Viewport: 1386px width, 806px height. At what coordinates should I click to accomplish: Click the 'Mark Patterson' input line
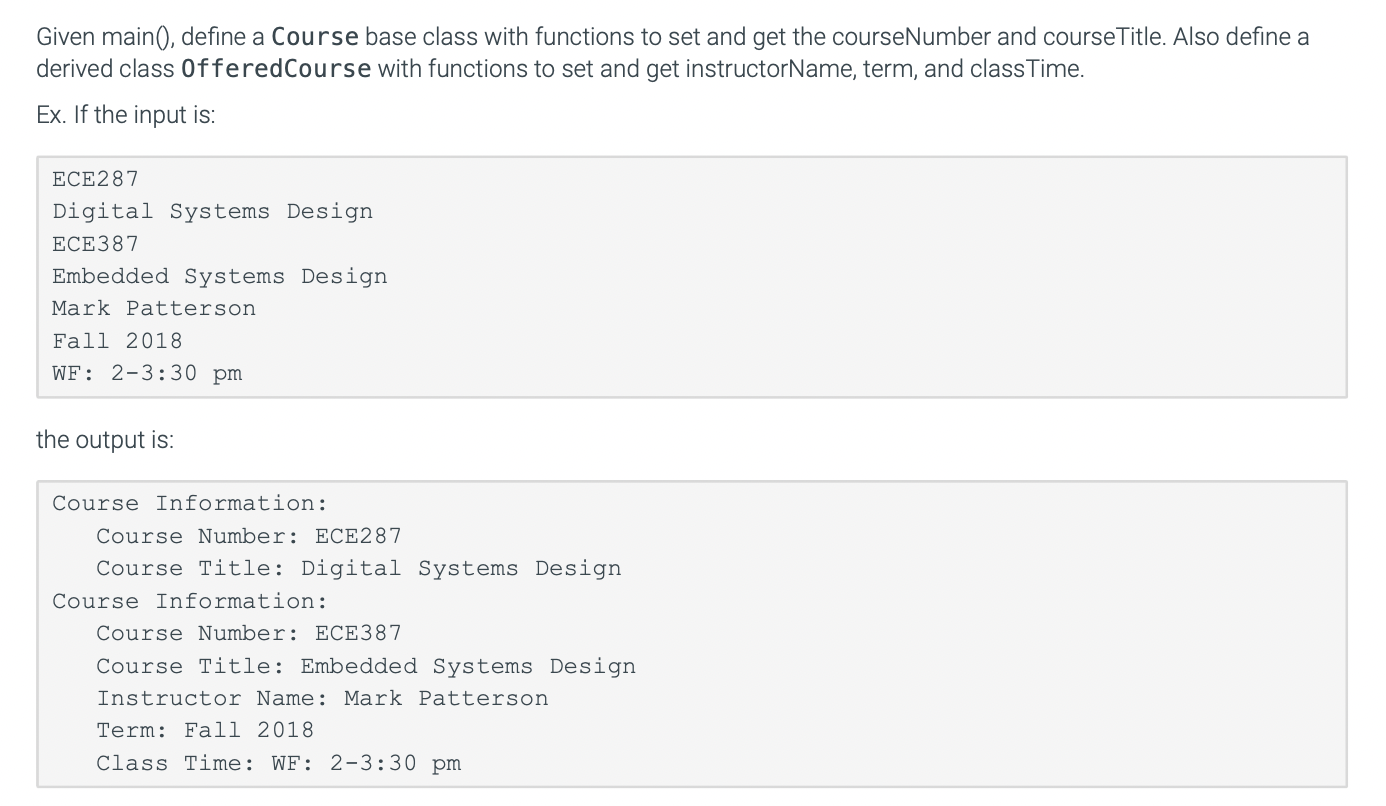click(154, 309)
